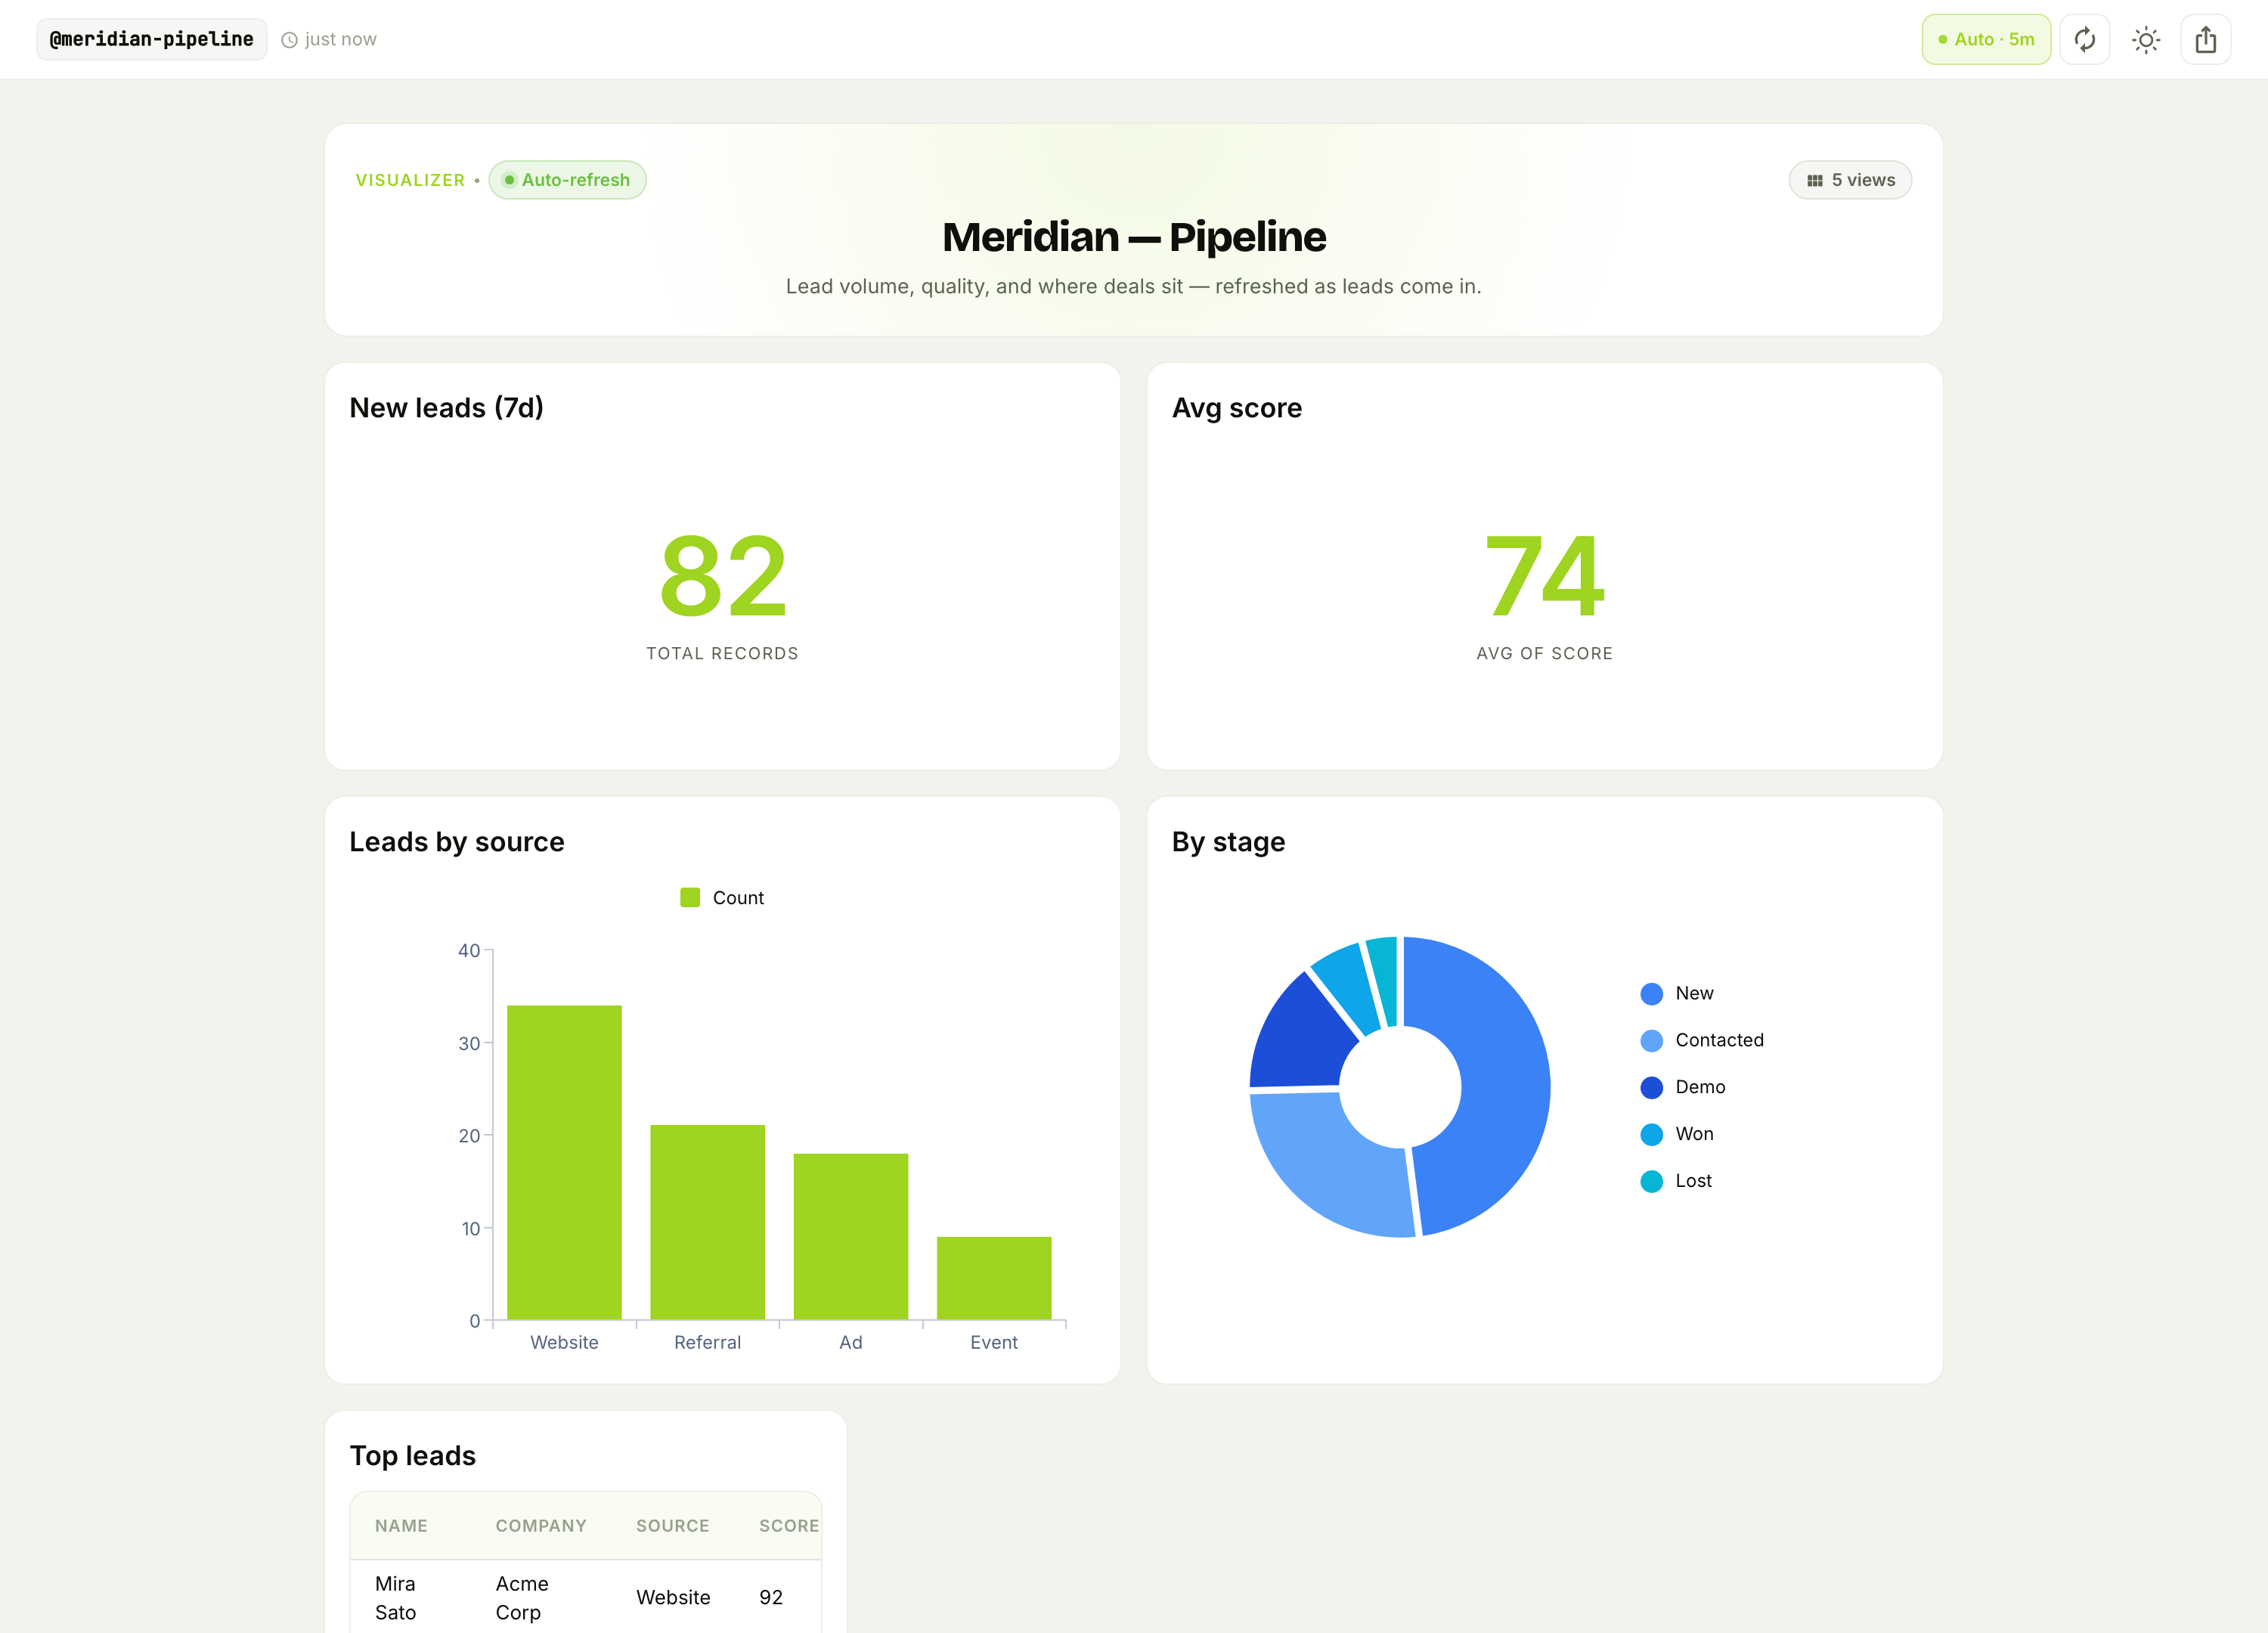Click the Referral bar in chart
The image size is (2268, 1633).
tap(707, 1222)
